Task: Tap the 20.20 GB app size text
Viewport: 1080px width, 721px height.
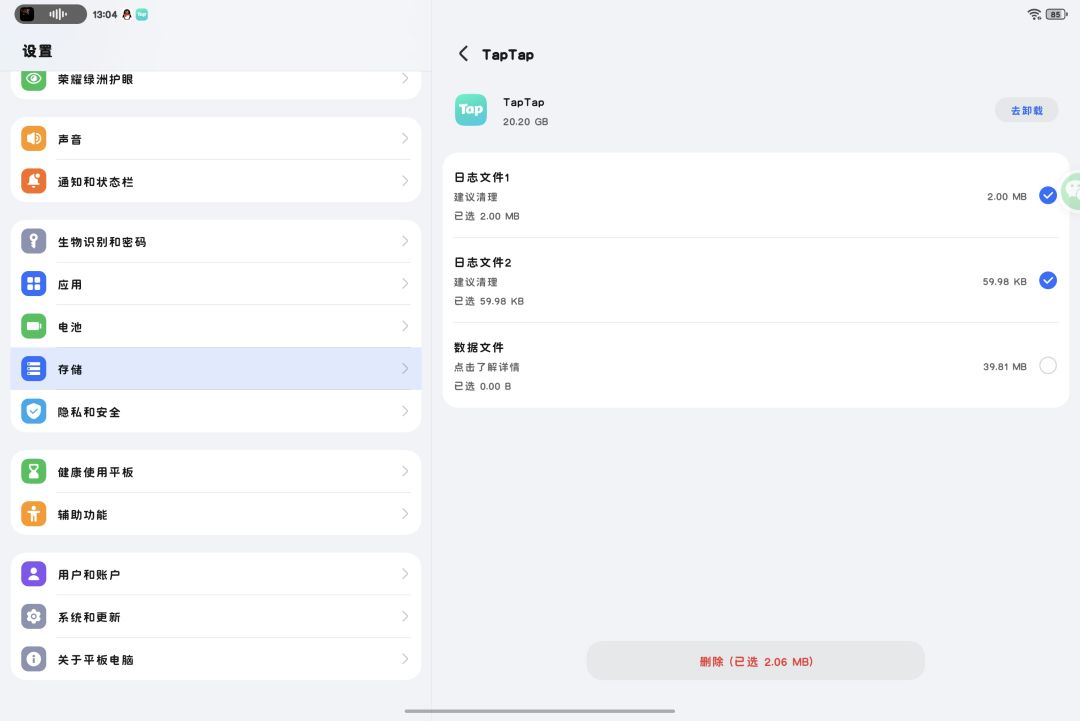Action: (x=526, y=122)
